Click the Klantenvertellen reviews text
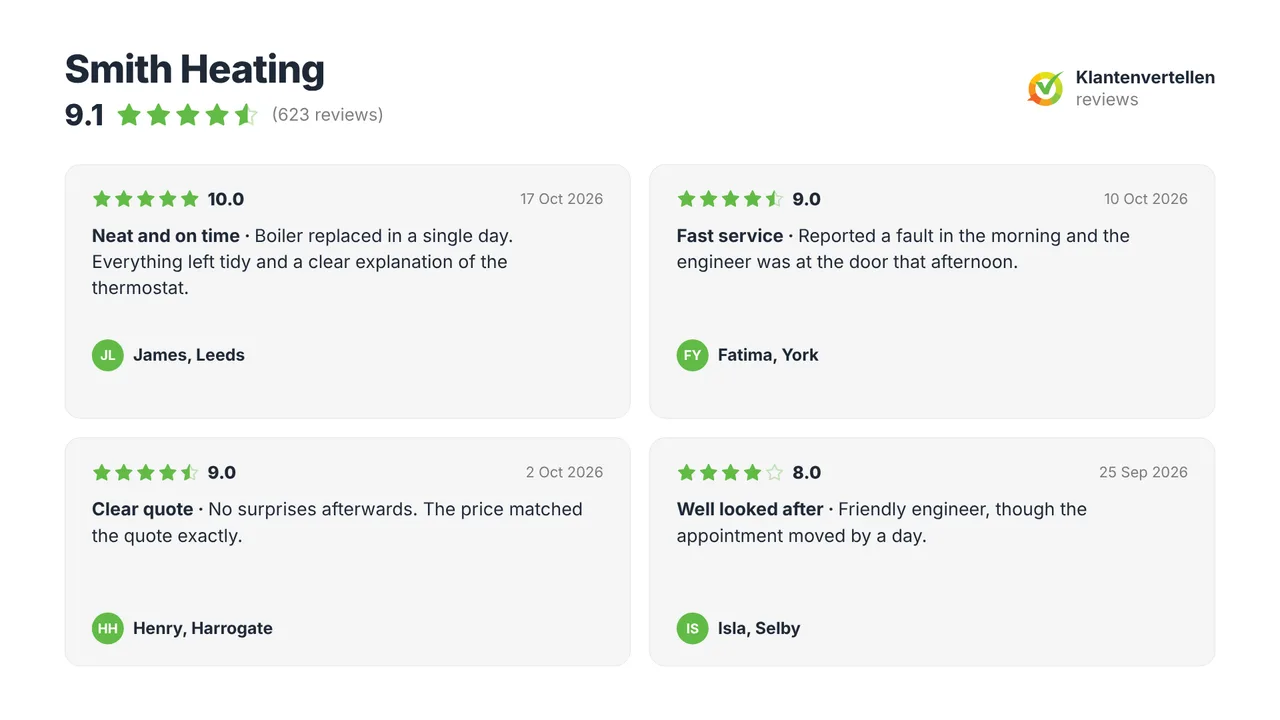The width and height of the screenshot is (1280, 720). click(1145, 88)
